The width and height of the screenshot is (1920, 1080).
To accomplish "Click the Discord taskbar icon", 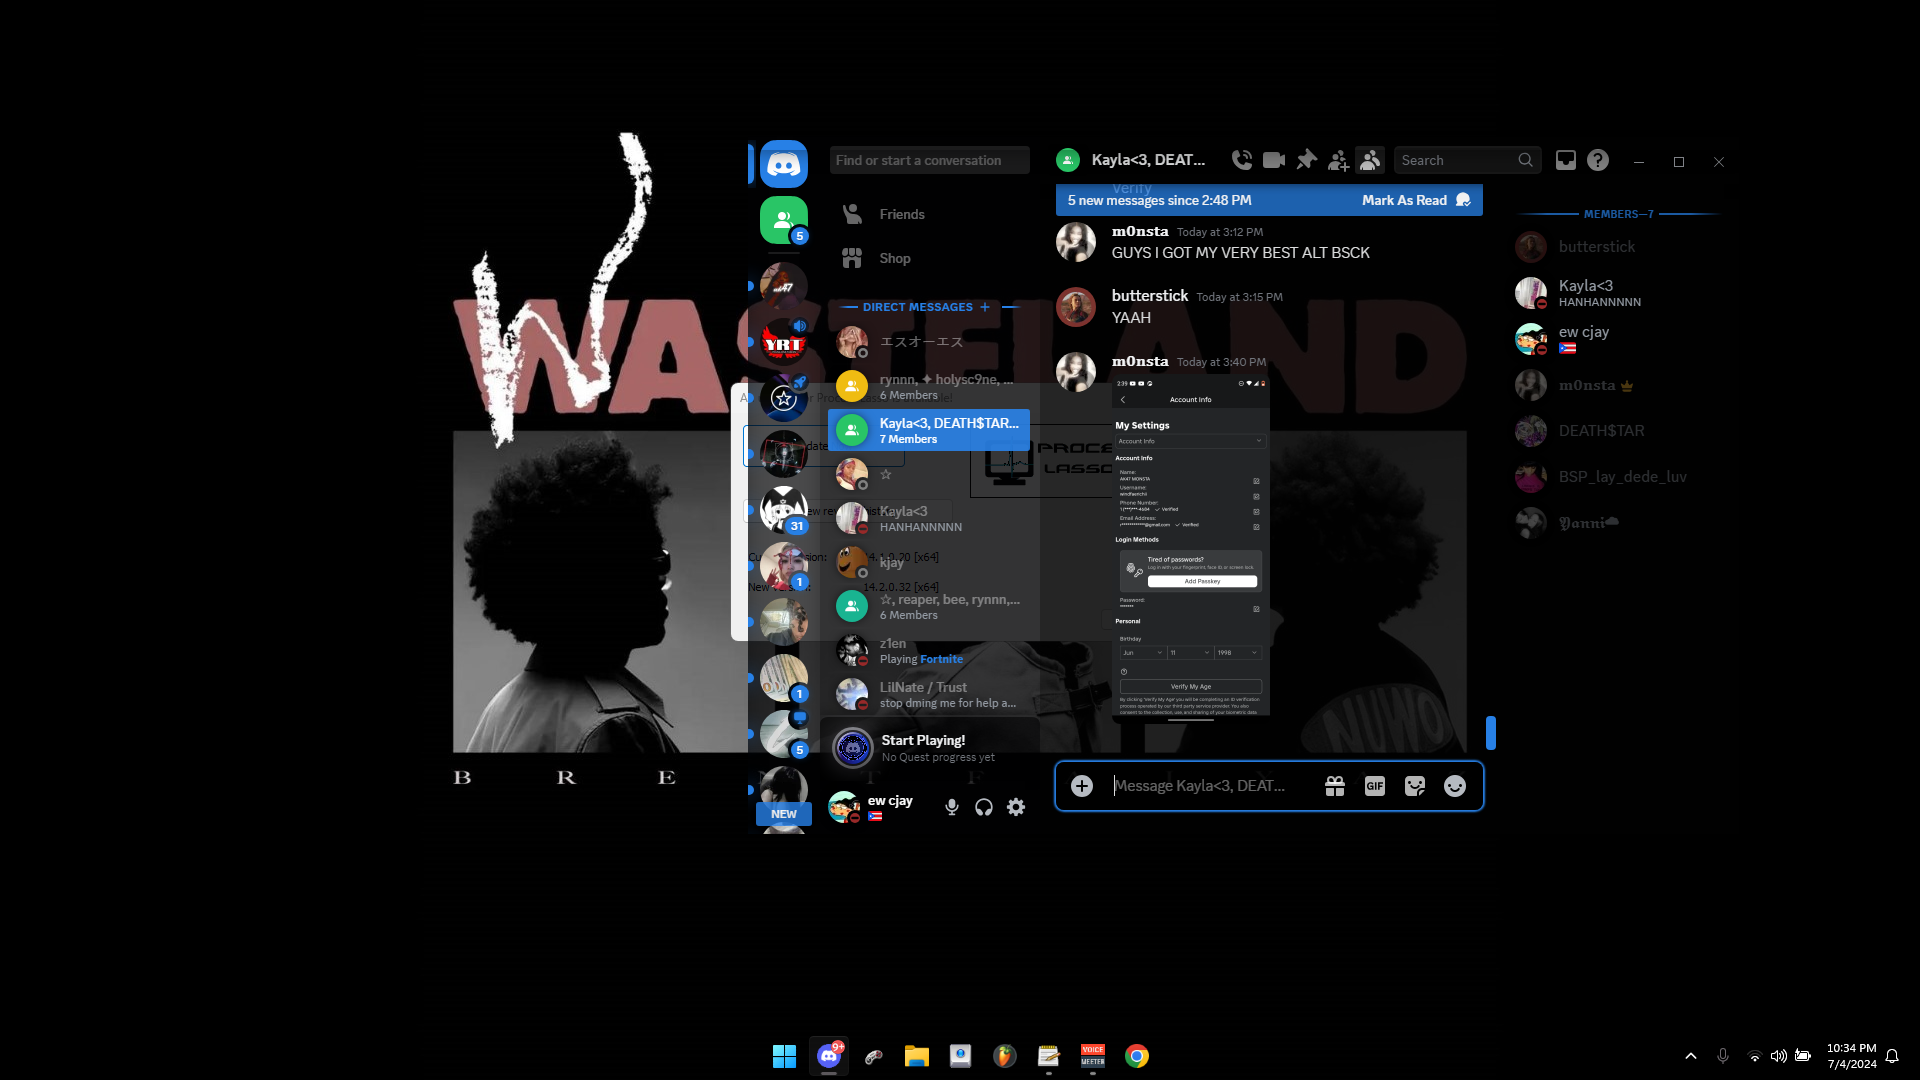I will pos(829,1056).
